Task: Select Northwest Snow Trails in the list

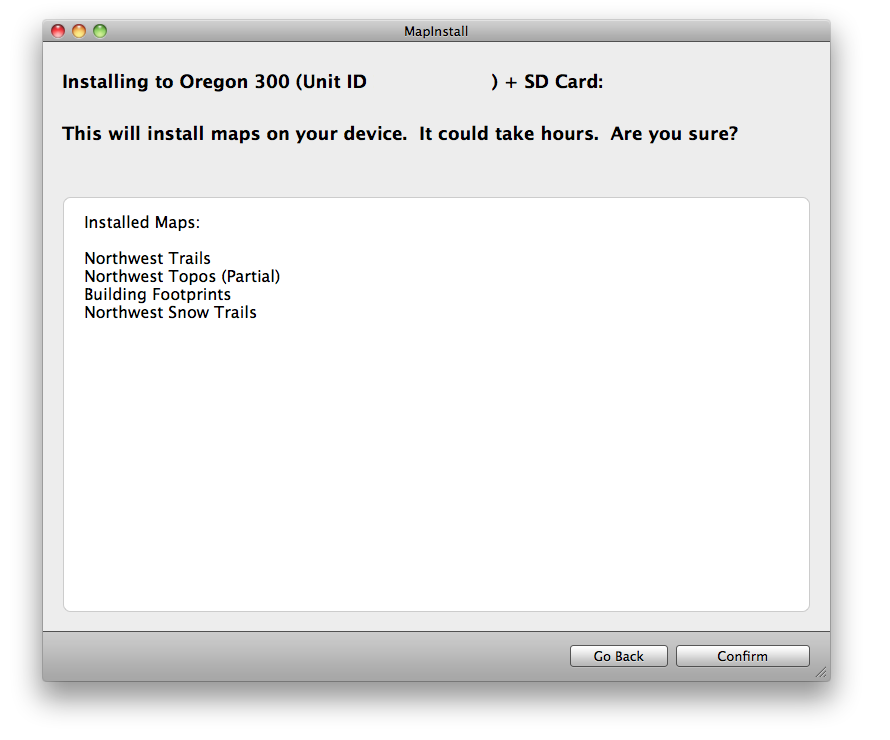Action: pos(170,312)
